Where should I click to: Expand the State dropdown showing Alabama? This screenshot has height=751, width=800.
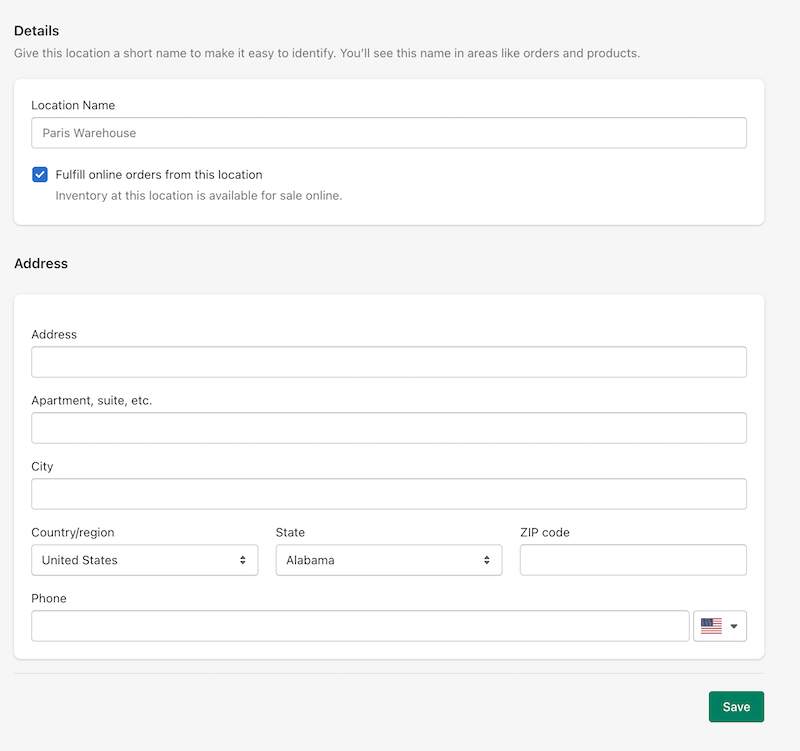(x=380, y=560)
